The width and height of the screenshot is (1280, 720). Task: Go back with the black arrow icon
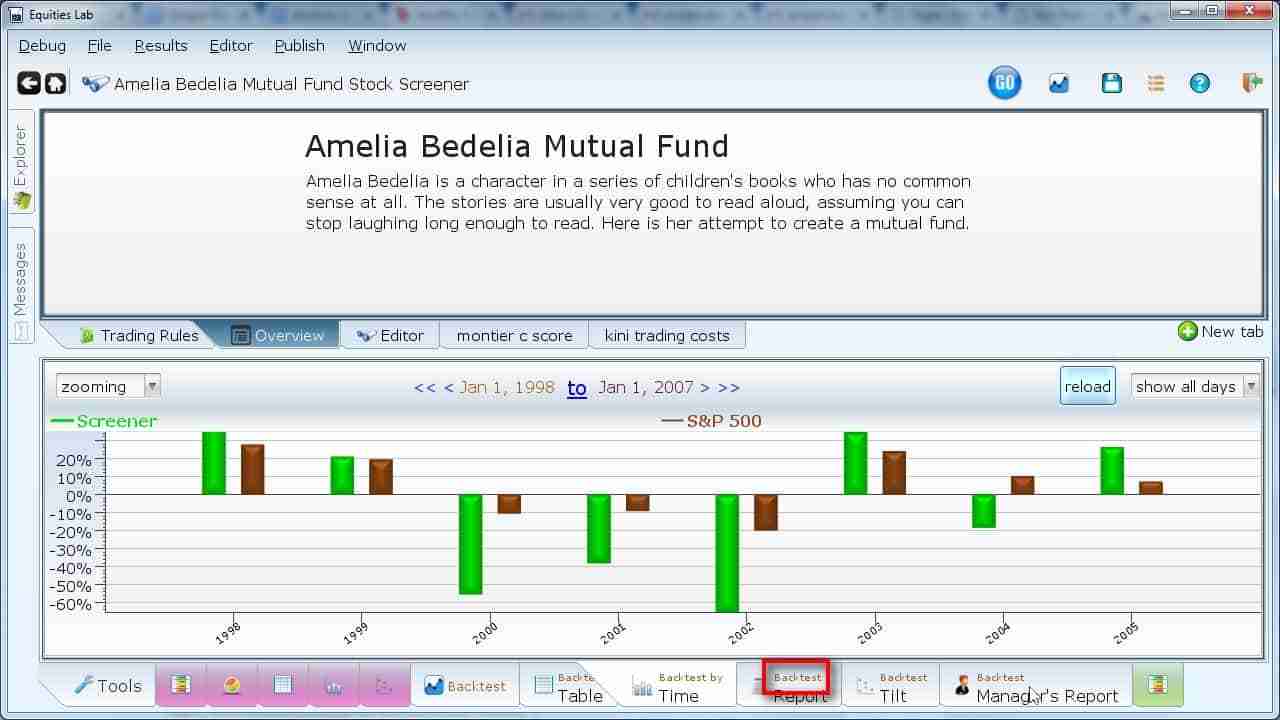point(29,84)
